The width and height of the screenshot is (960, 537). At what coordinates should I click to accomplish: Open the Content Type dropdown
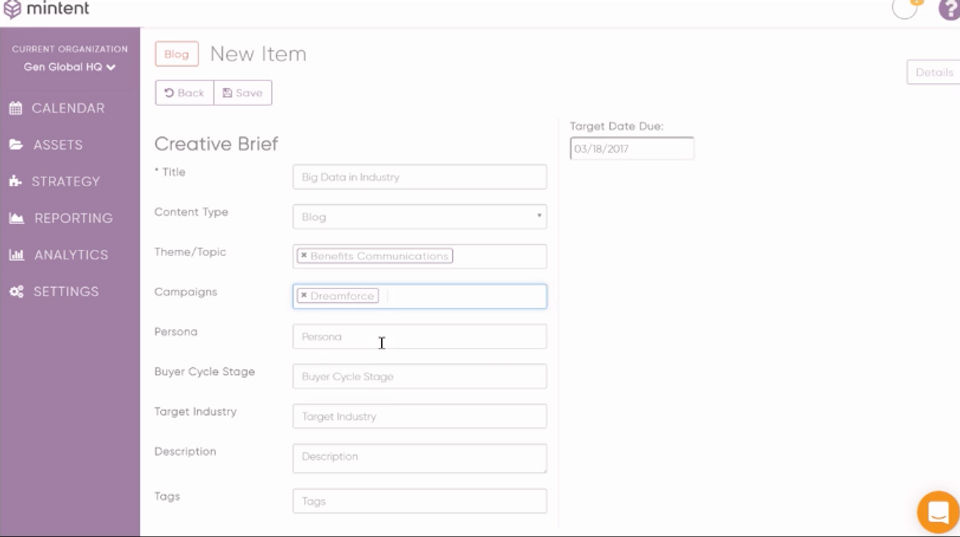(x=419, y=217)
